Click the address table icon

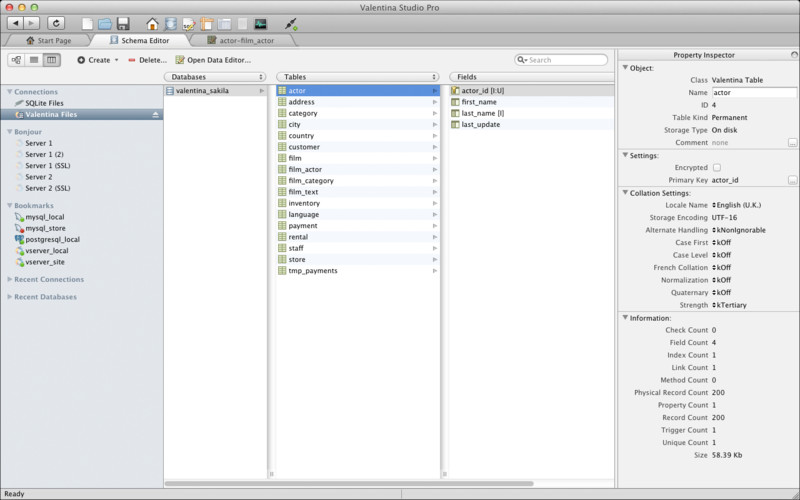pos(282,102)
